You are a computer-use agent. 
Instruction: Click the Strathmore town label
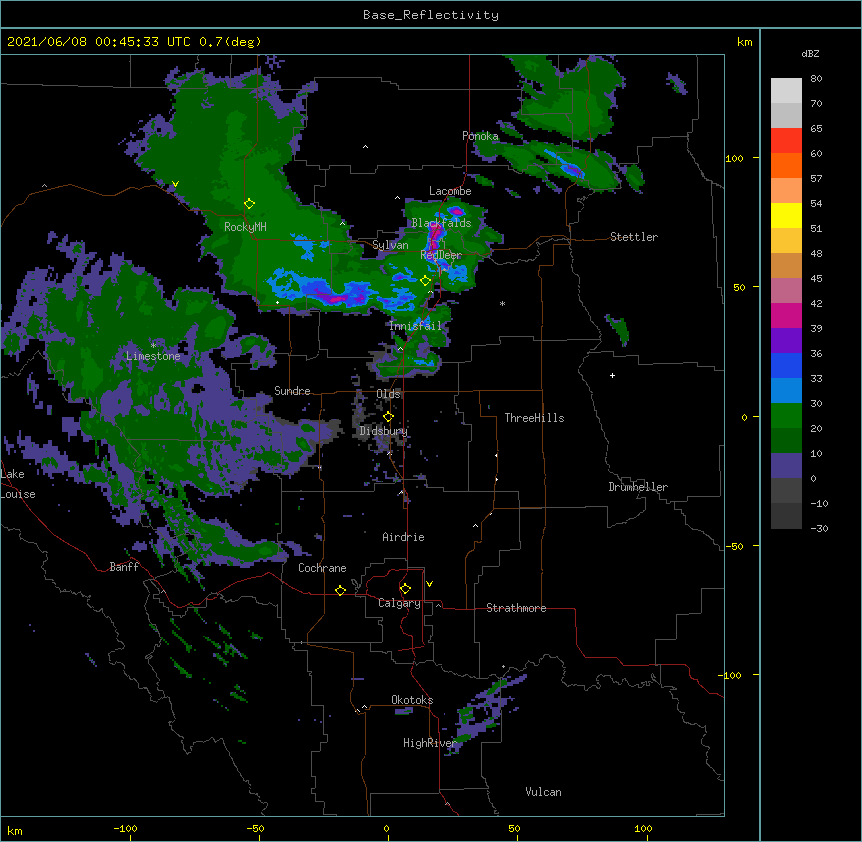516,608
